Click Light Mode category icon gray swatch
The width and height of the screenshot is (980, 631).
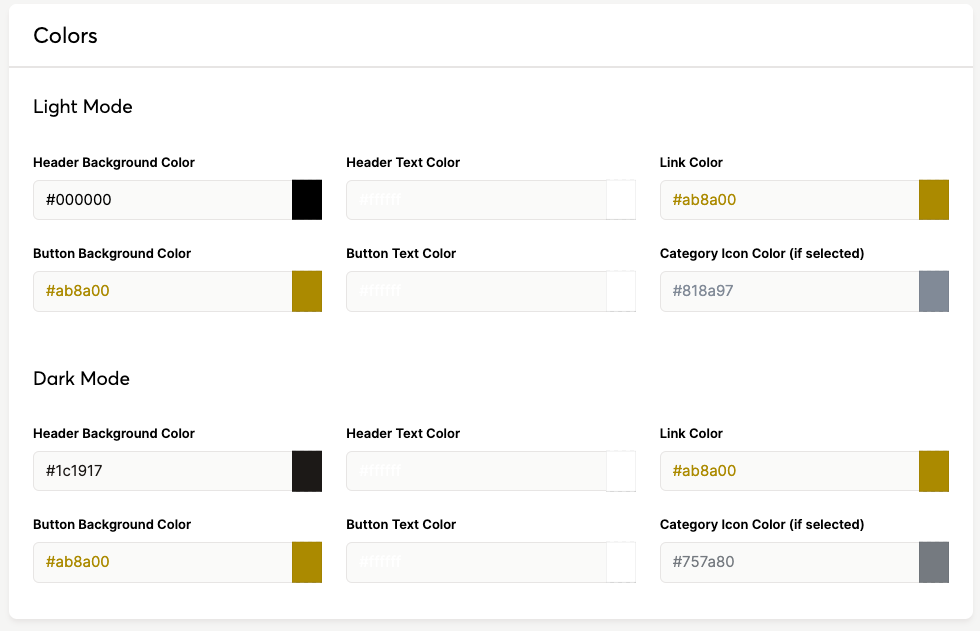point(934,291)
